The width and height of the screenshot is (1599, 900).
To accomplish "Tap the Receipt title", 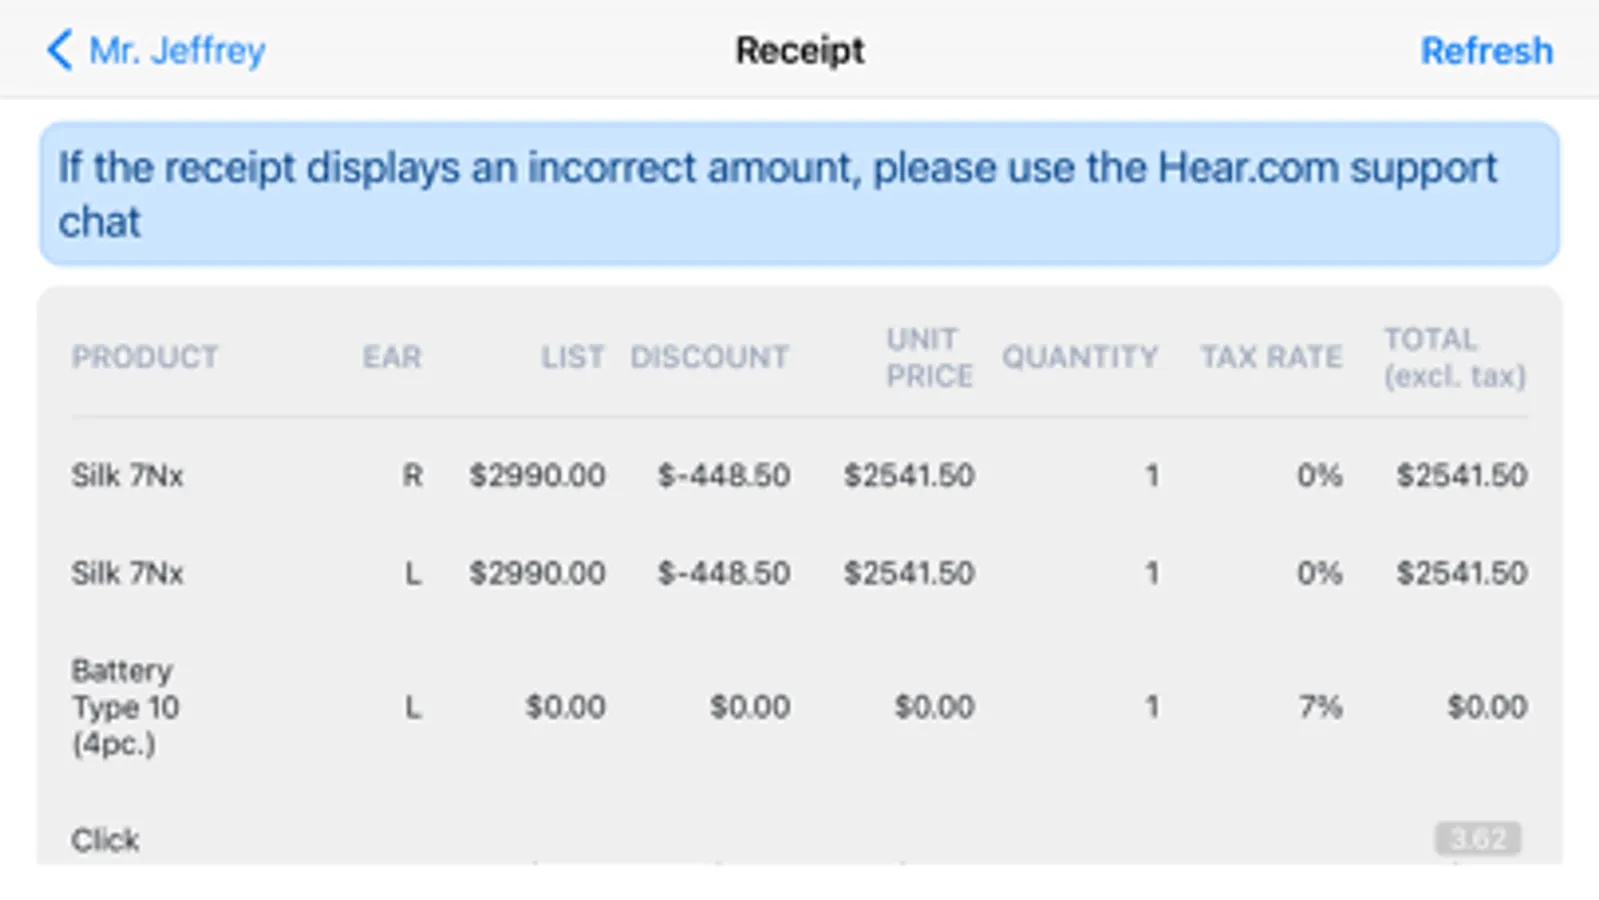I will point(799,50).
